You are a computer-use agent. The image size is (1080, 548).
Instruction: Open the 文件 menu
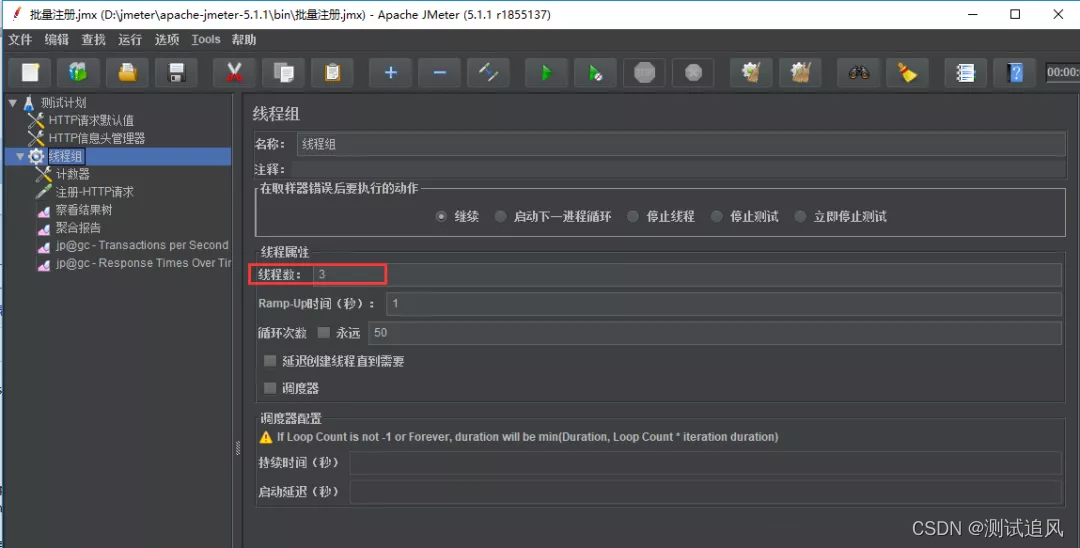coord(21,39)
